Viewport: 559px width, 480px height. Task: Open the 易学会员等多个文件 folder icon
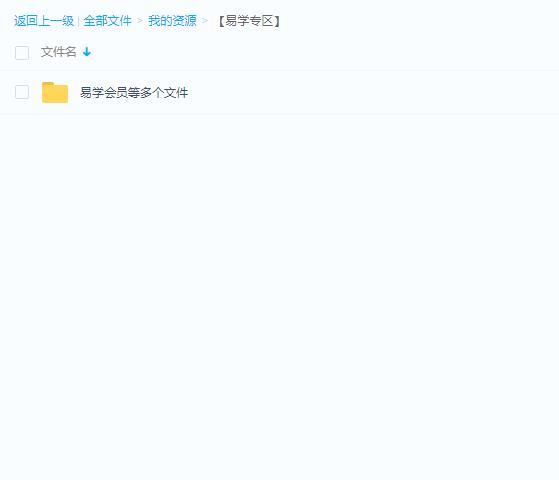[55, 92]
